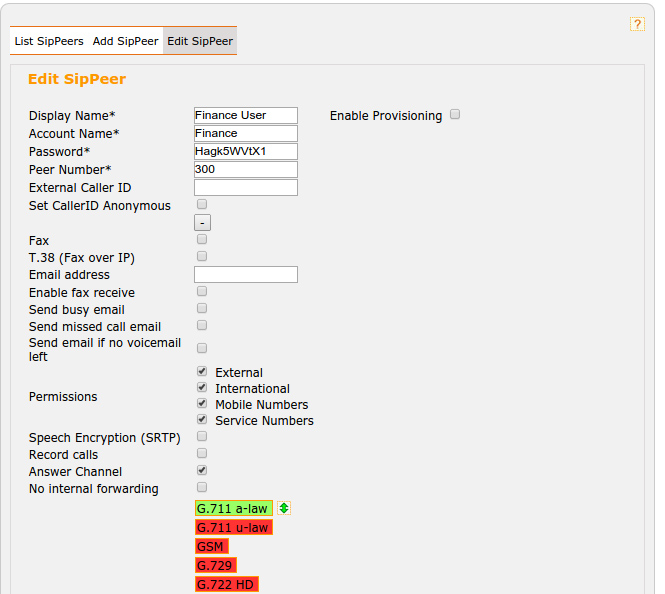Image resolution: width=665 pixels, height=594 pixels.
Task: Uncheck the International permission
Action: (202, 388)
